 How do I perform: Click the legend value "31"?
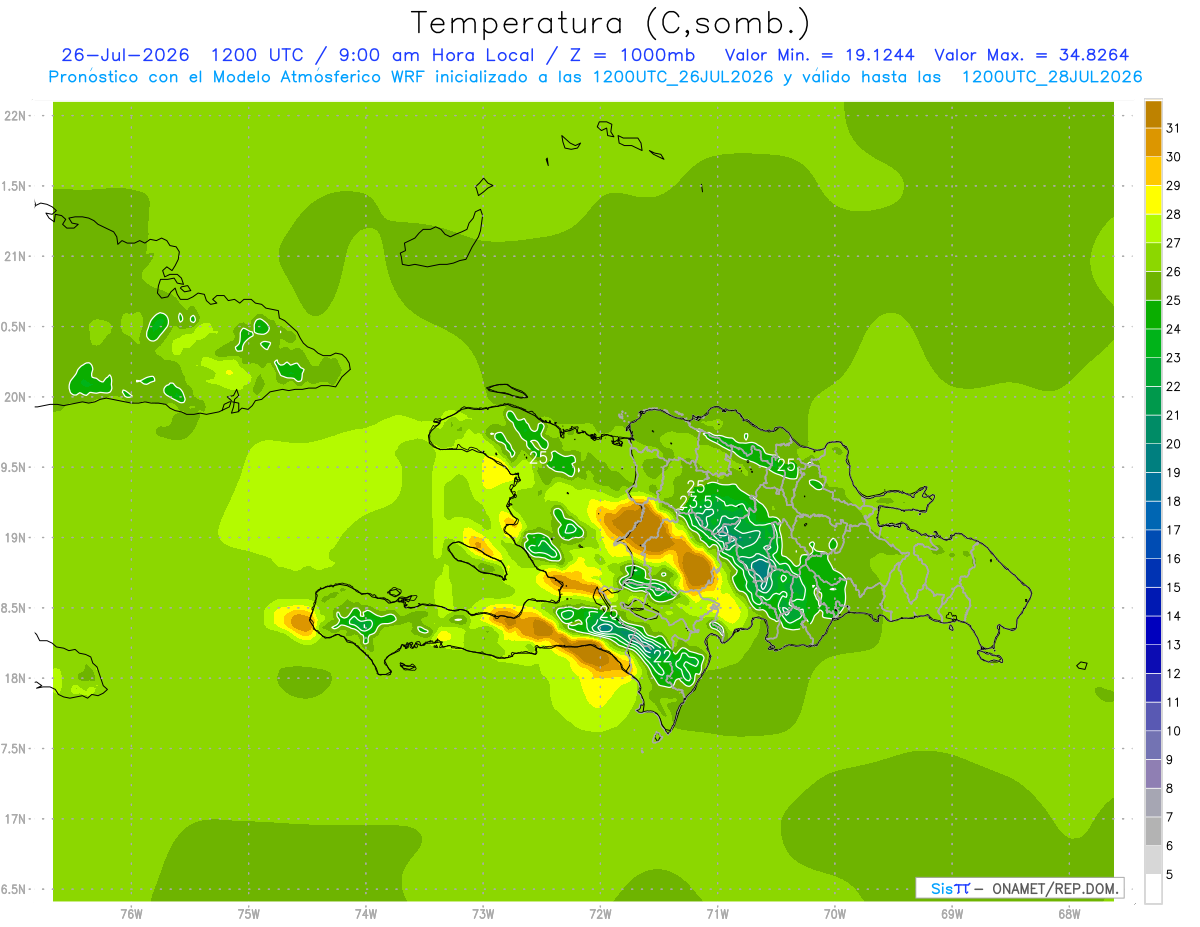tap(1173, 128)
